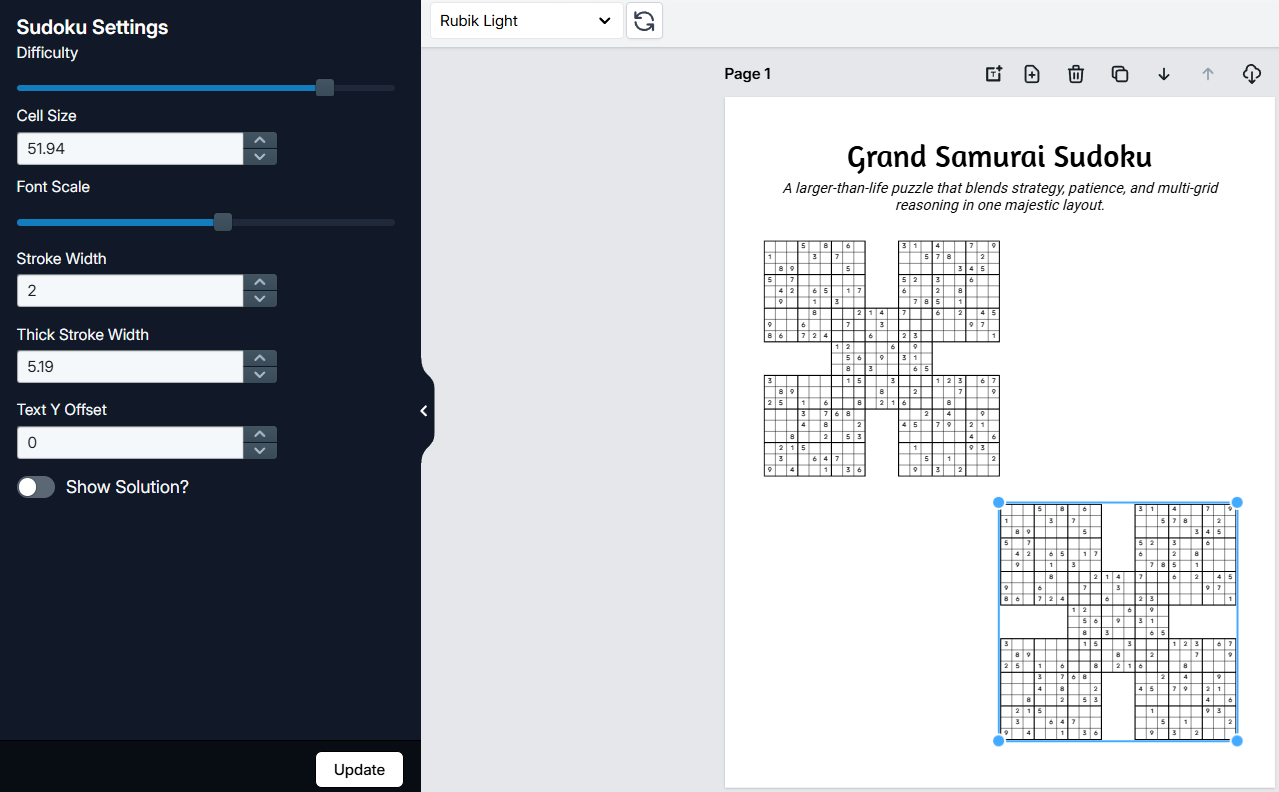Add a new page
Screen dimensions: 1279x792
(1032, 74)
